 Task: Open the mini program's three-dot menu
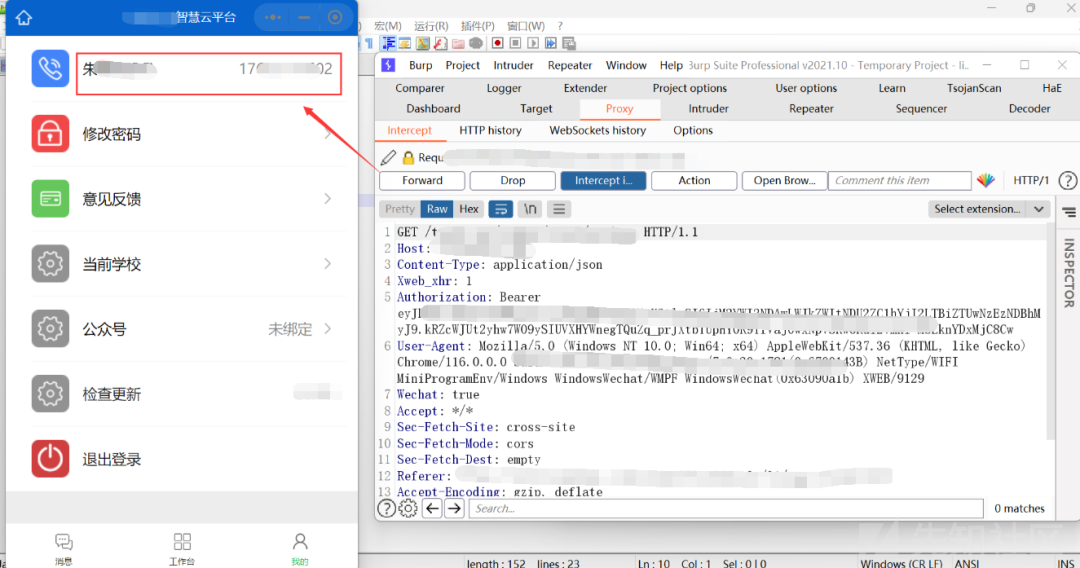pyautogui.click(x=273, y=17)
